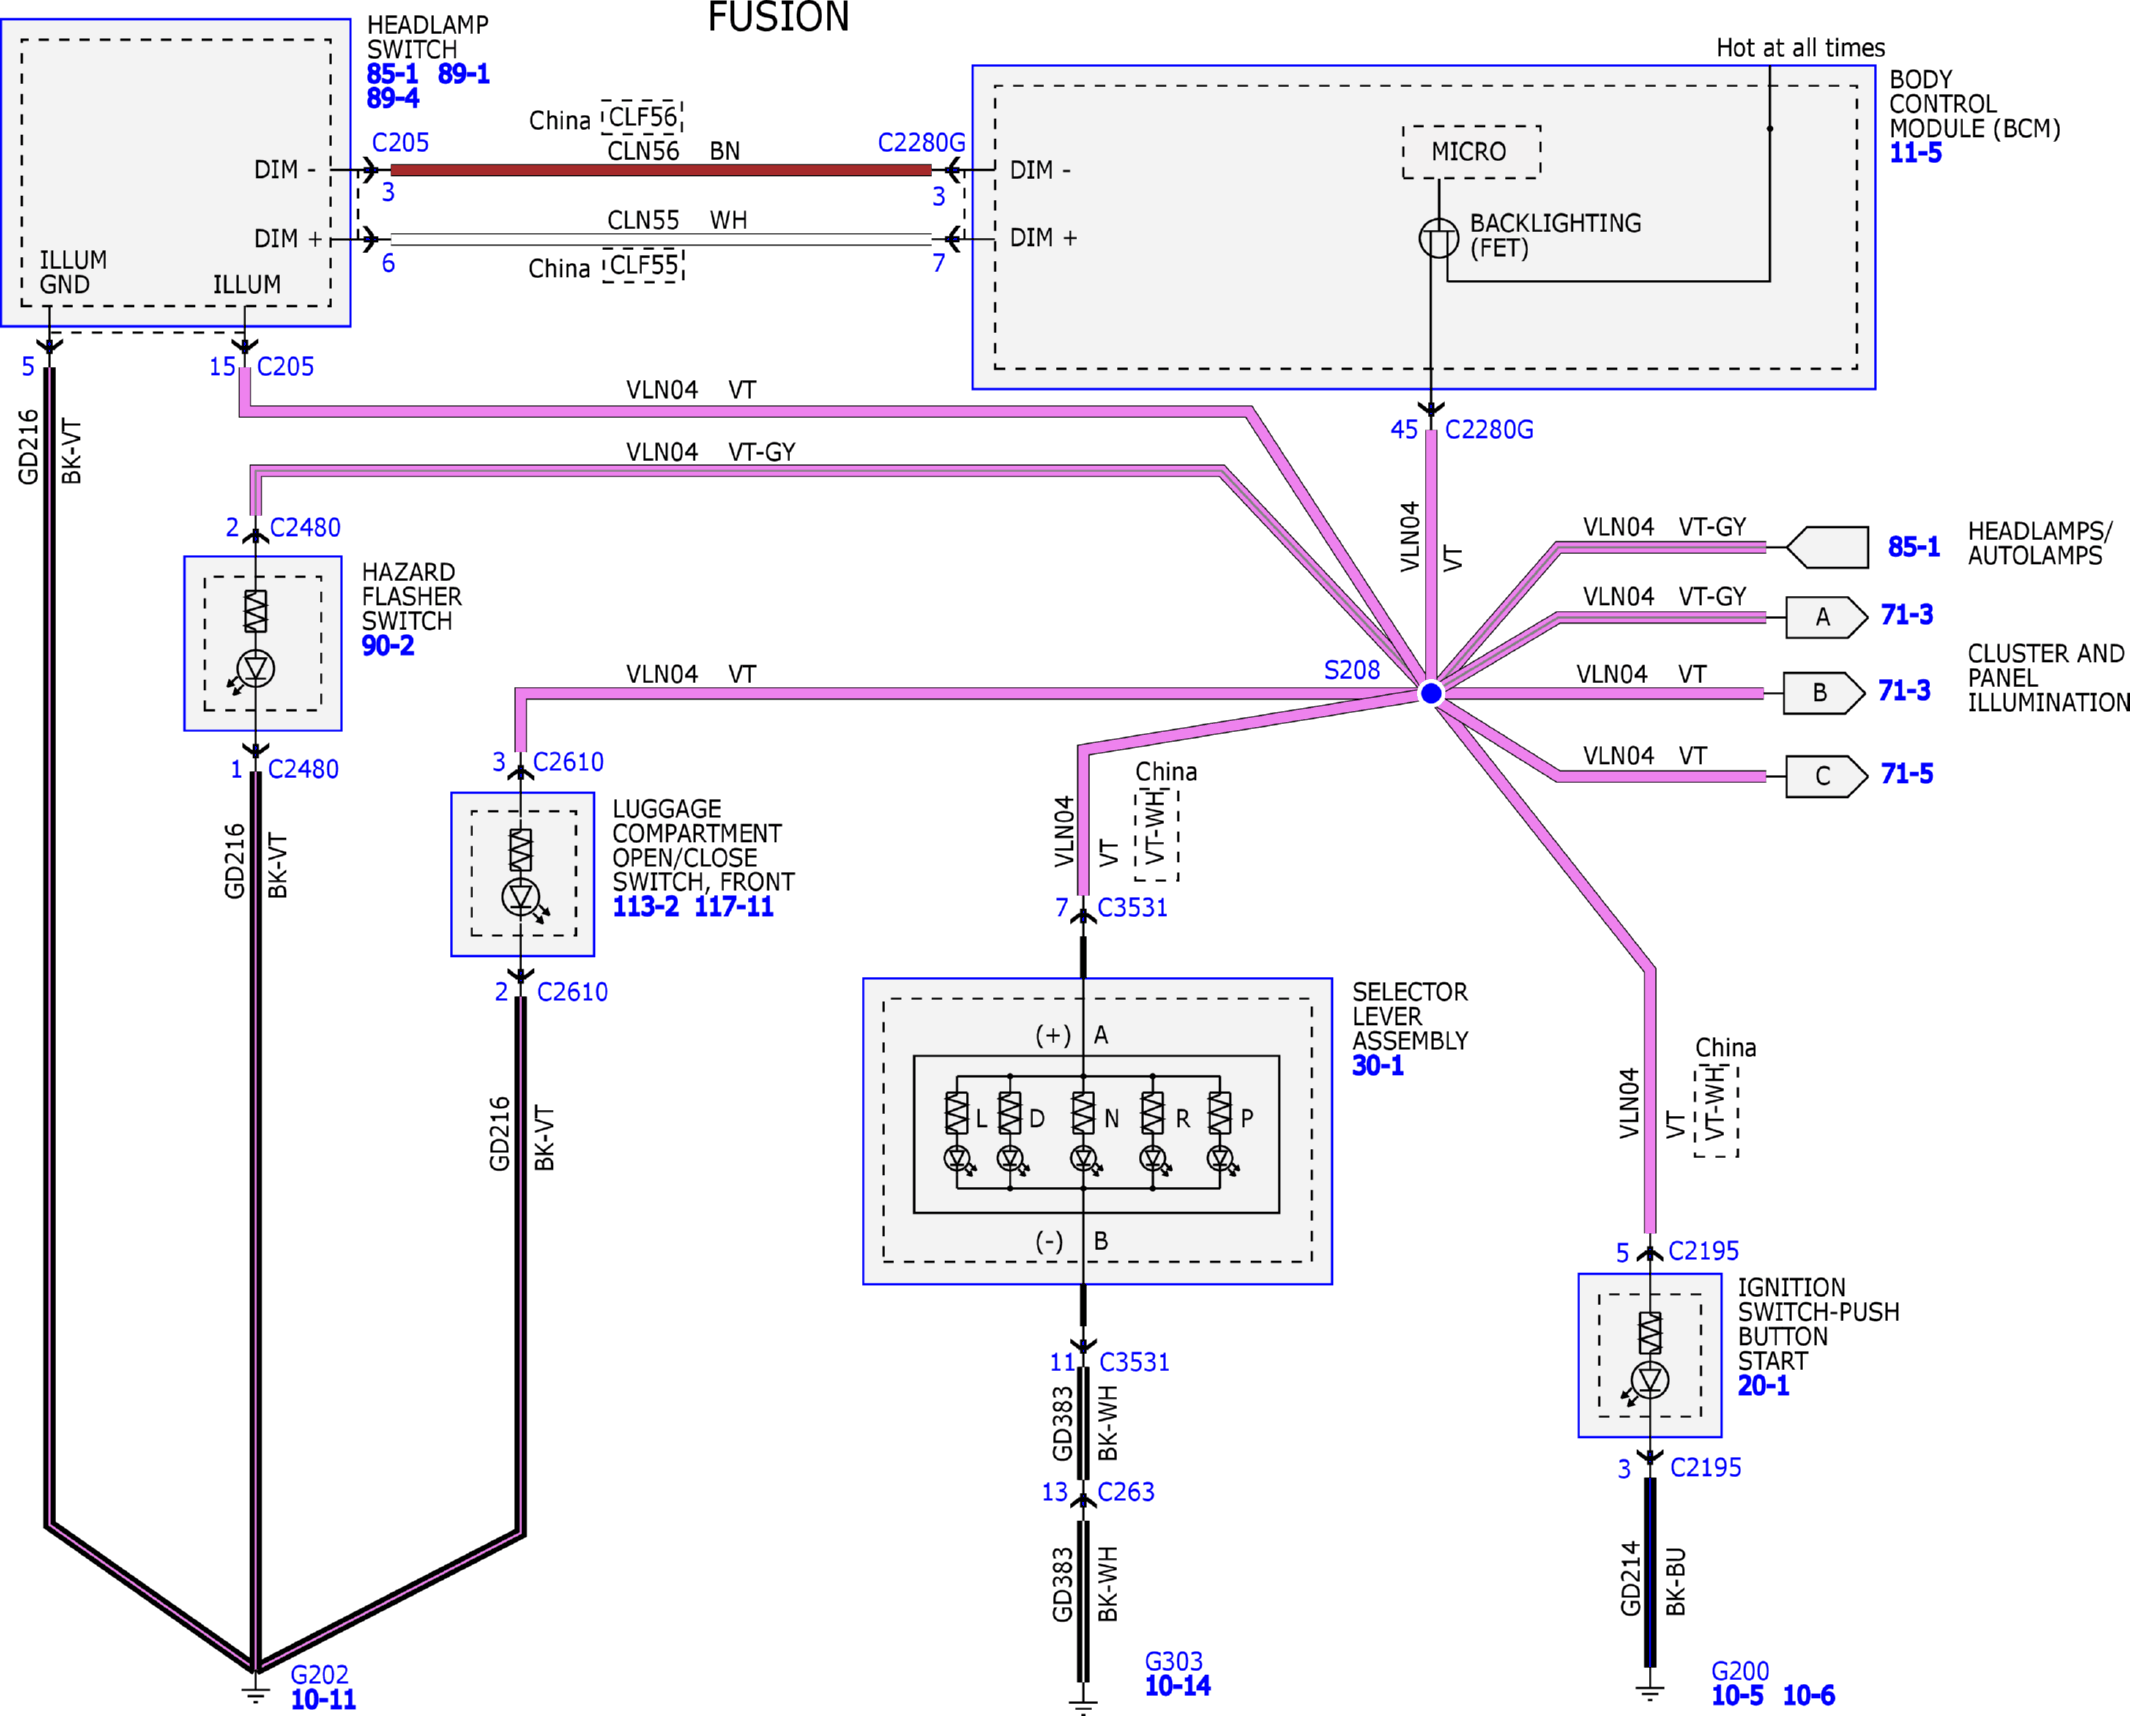Open the 113-2 Luggage Compartment link
This screenshot has height=1716, width=2130.
(x=645, y=907)
